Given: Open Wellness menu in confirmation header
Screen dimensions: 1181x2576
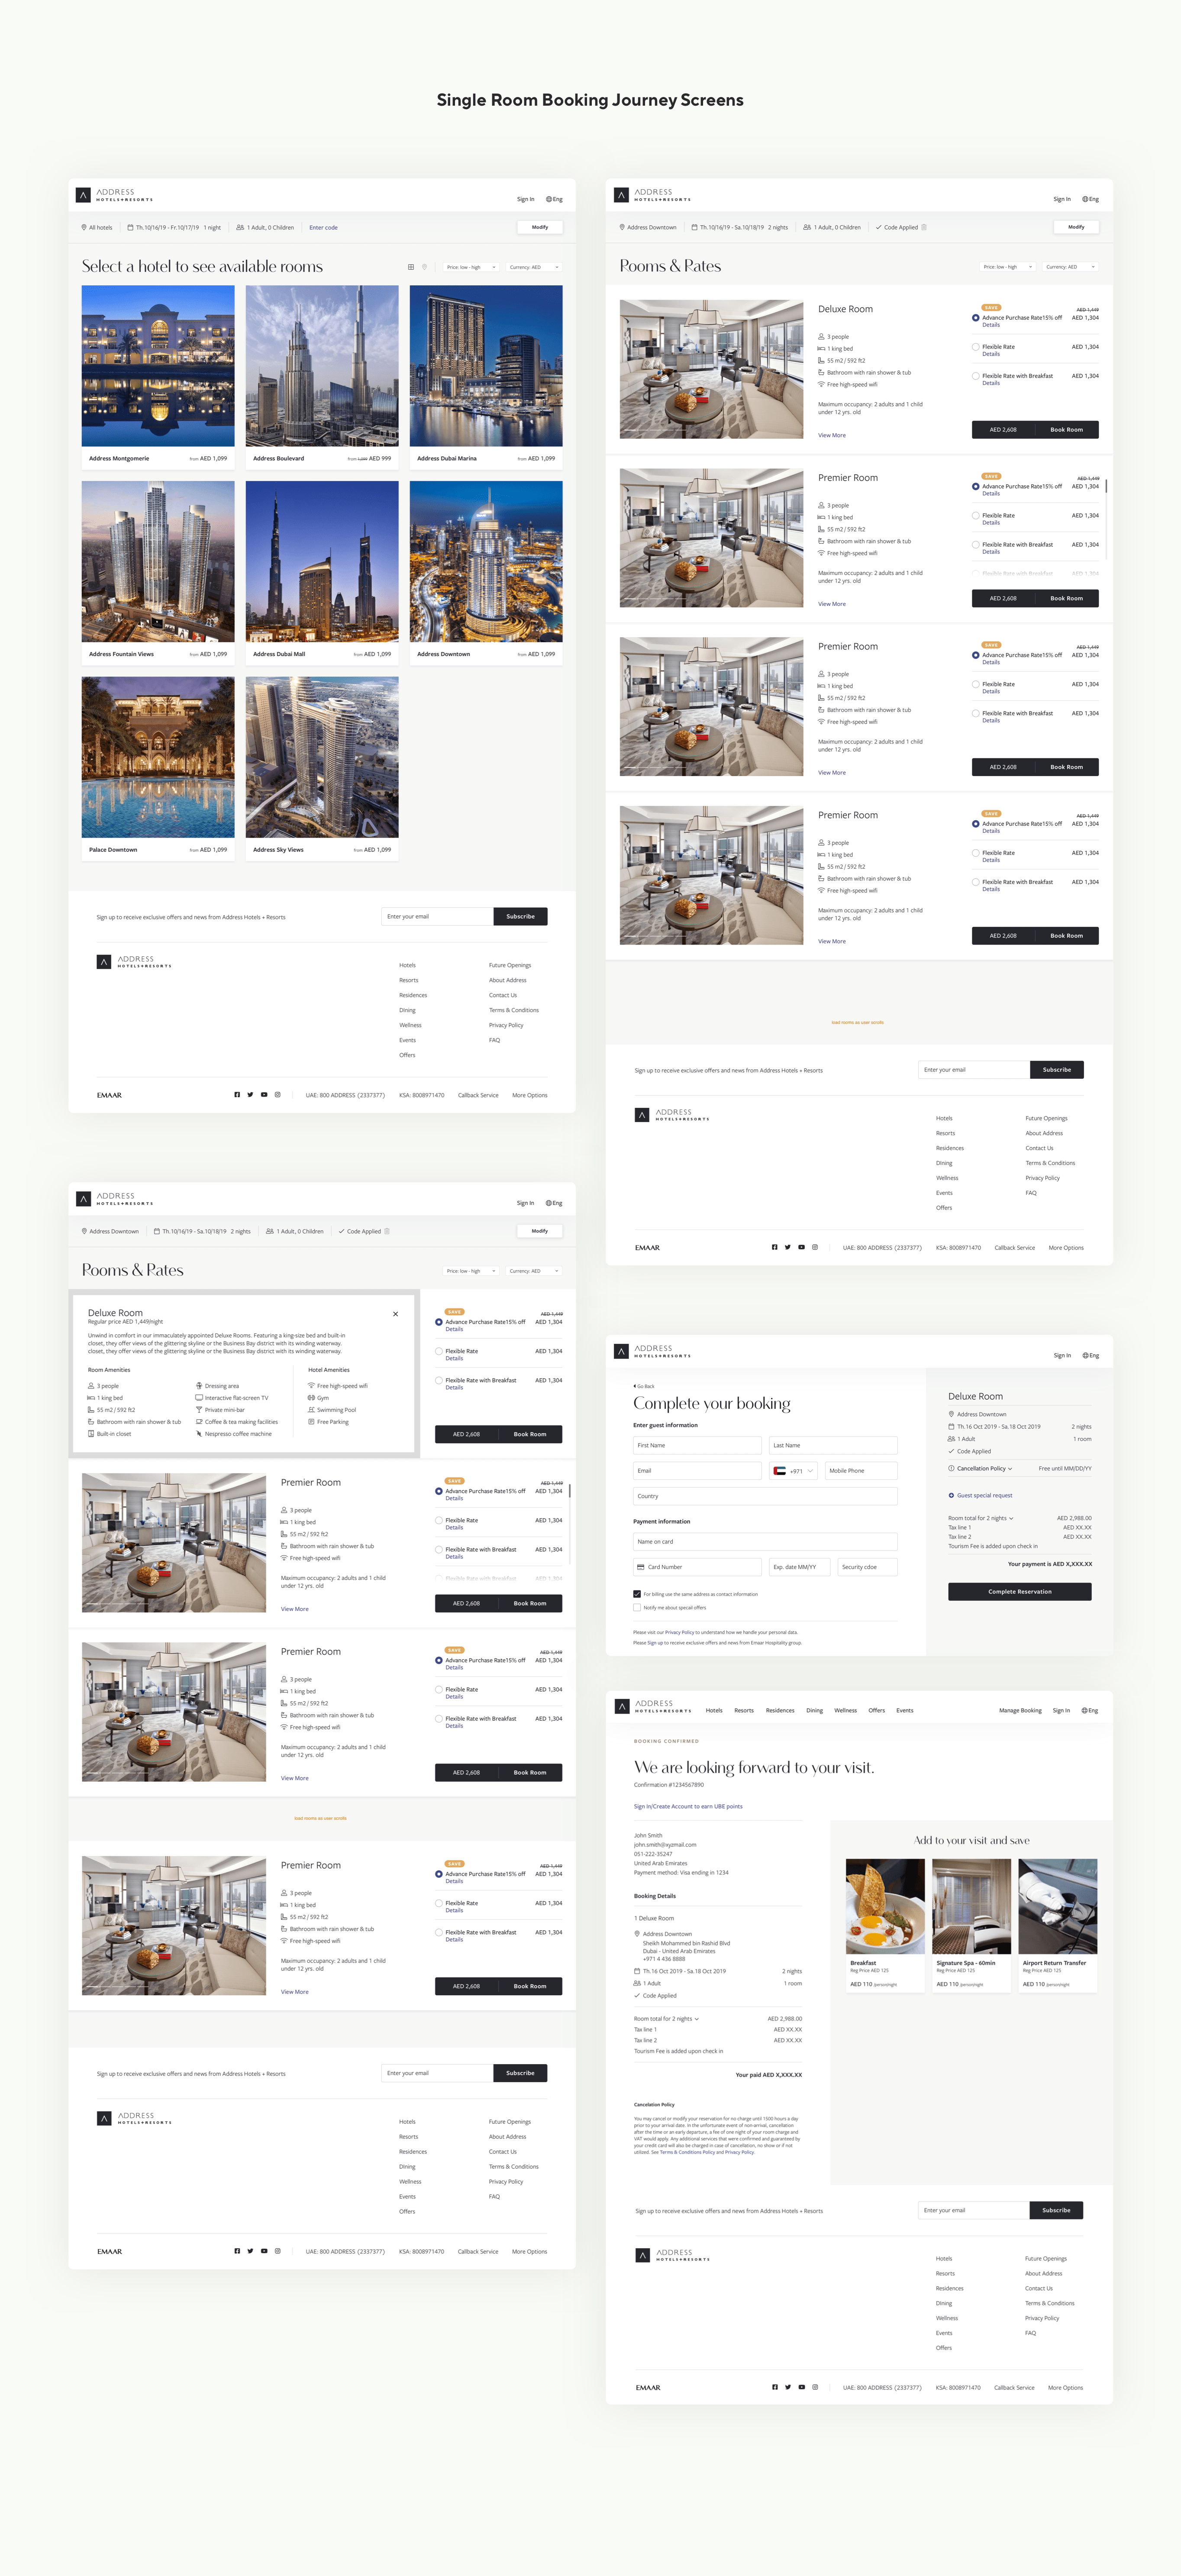Looking at the screenshot, I should [846, 1710].
